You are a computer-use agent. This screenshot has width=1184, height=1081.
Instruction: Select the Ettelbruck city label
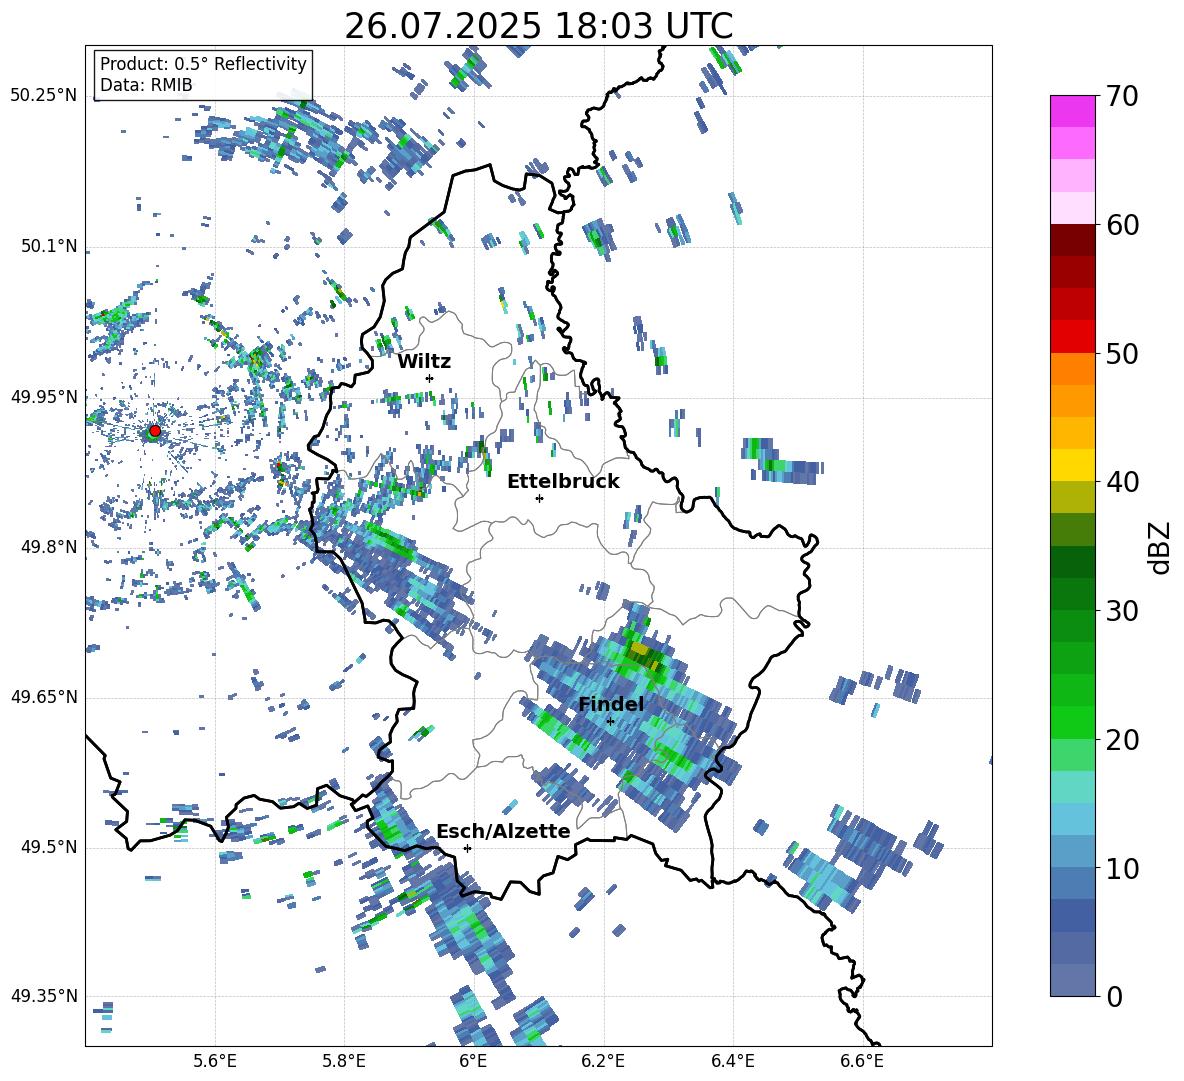point(563,482)
